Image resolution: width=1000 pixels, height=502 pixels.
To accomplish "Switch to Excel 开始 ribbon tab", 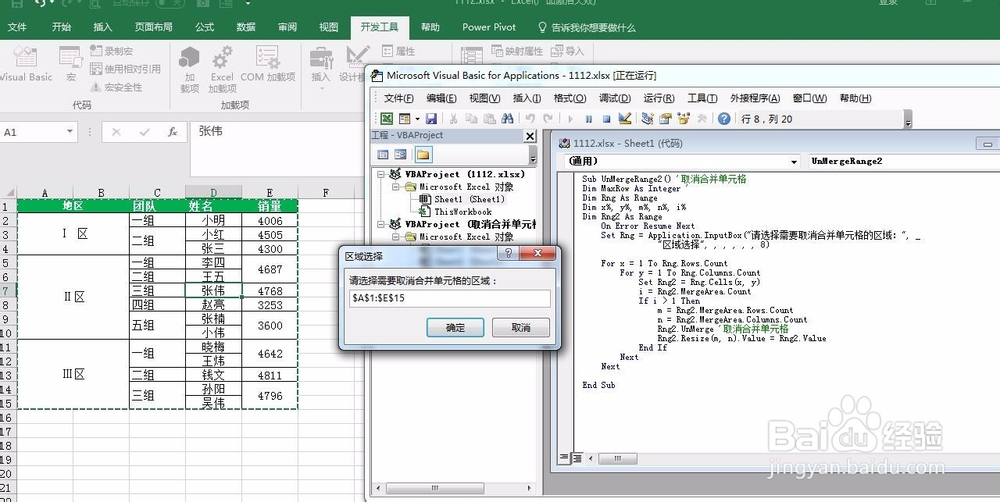I will pyautogui.click(x=62, y=27).
